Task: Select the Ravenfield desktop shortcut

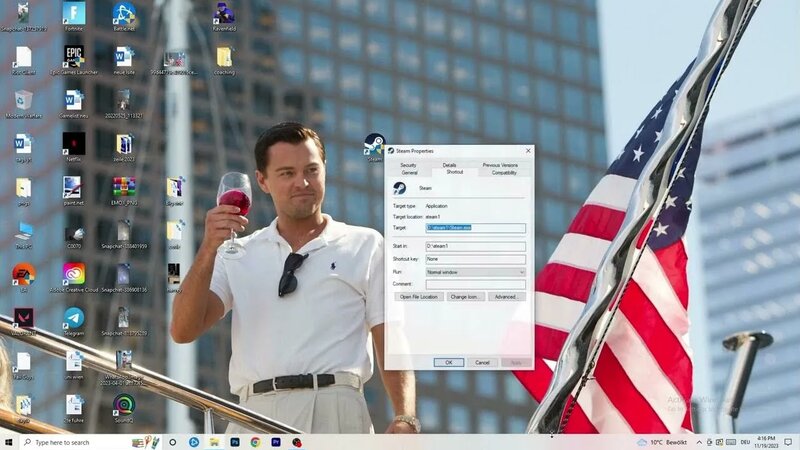Action: click(224, 16)
